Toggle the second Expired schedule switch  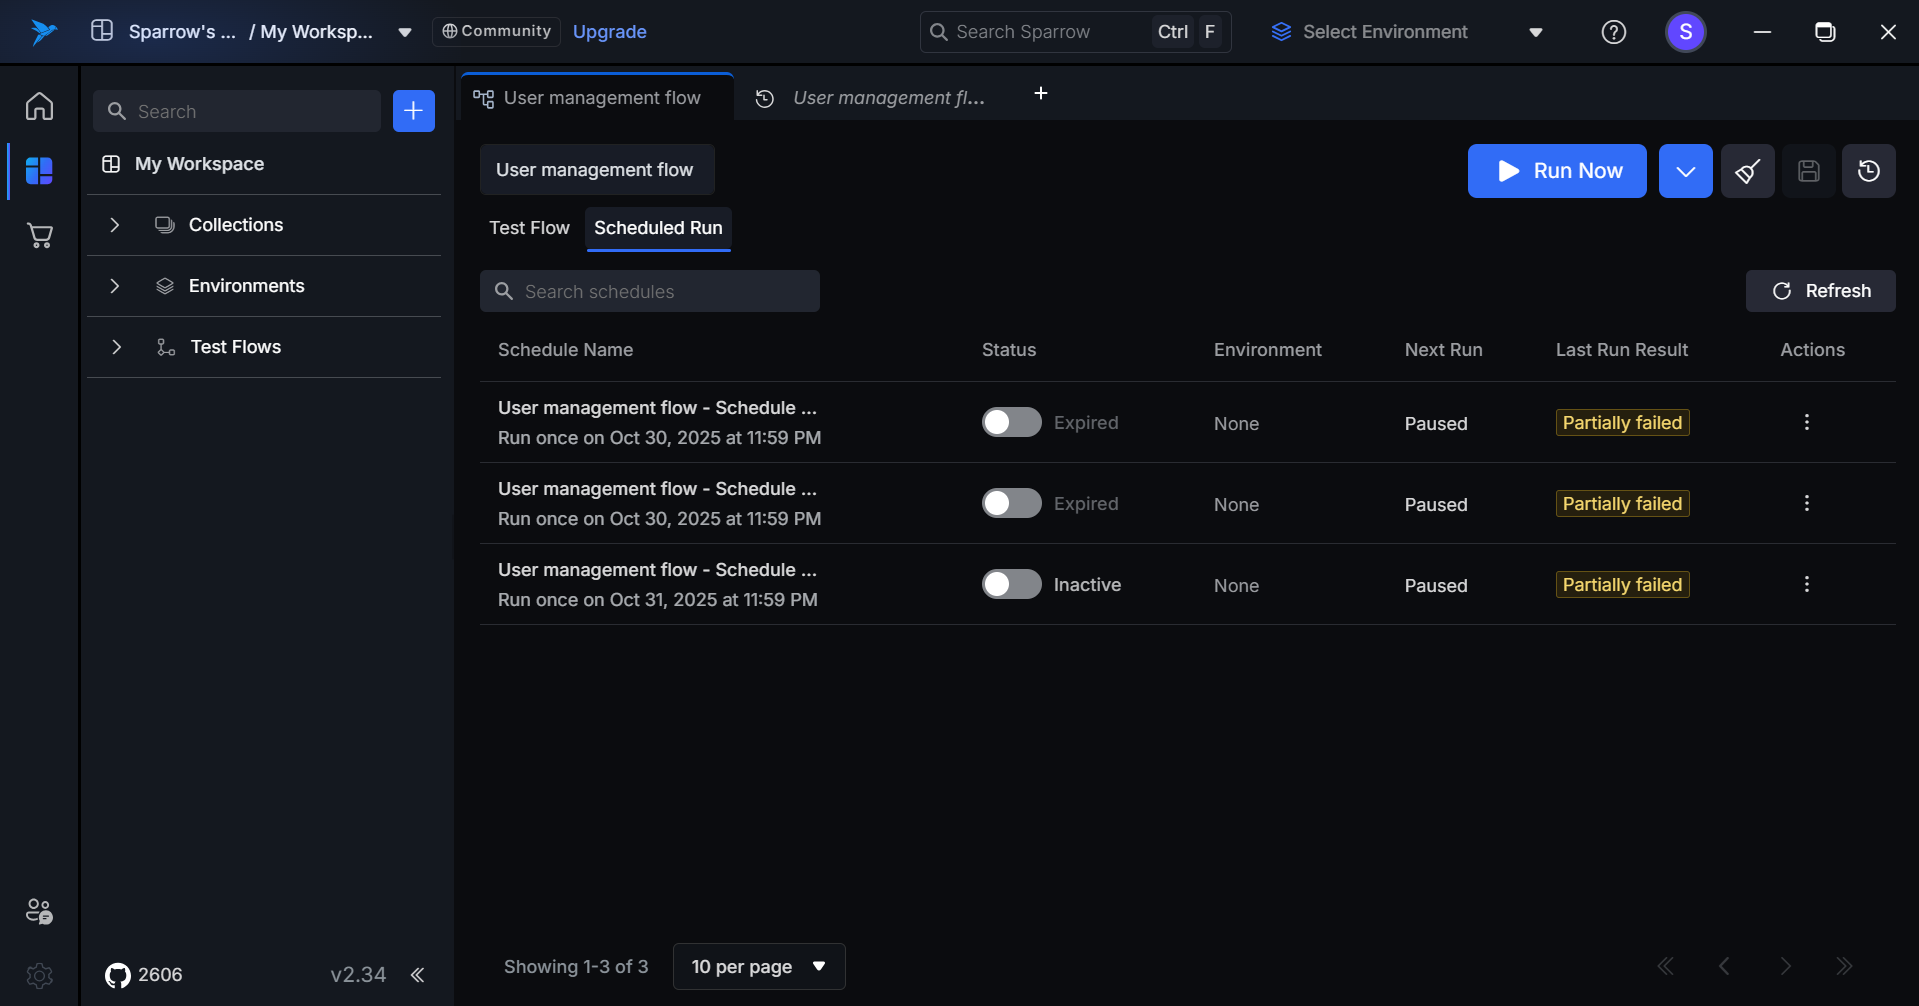tap(1011, 504)
